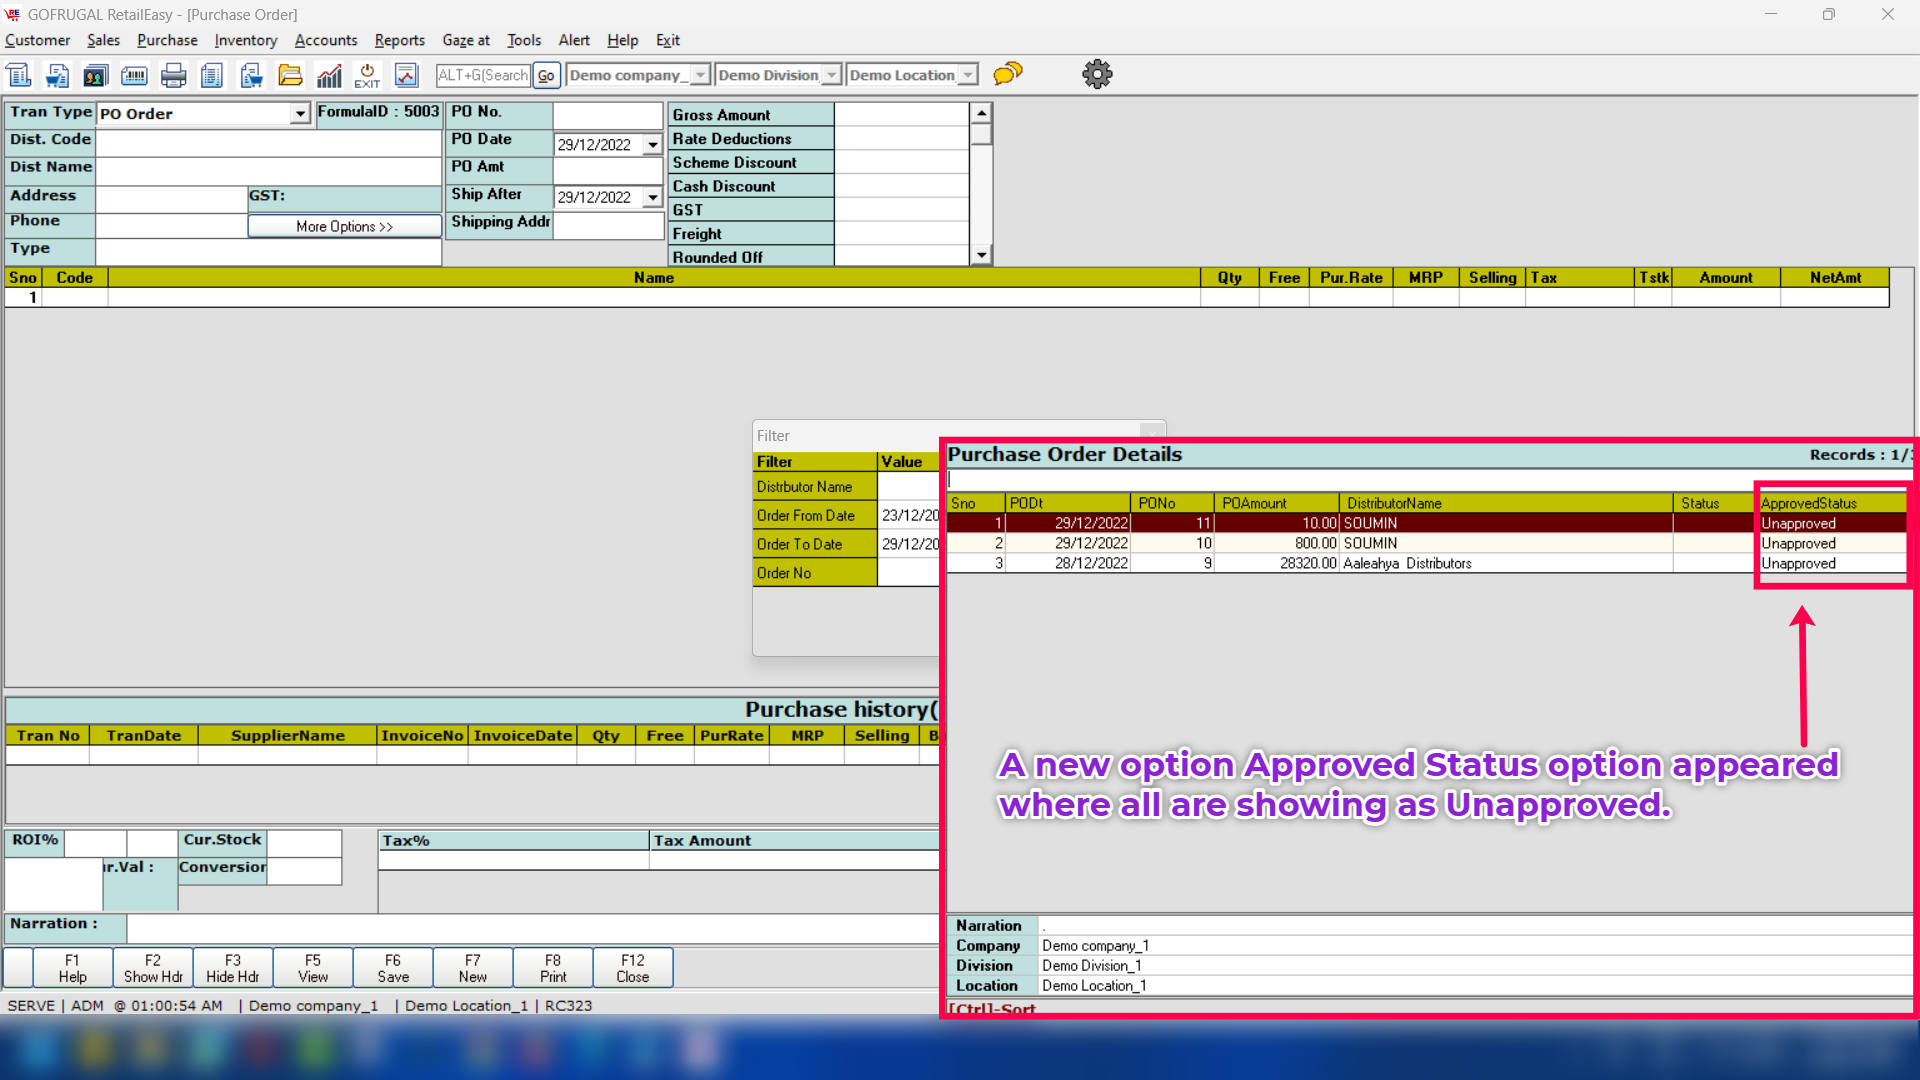Image resolution: width=1920 pixels, height=1080 pixels.
Task: Open the folder icon in toolbar
Action: coord(290,75)
